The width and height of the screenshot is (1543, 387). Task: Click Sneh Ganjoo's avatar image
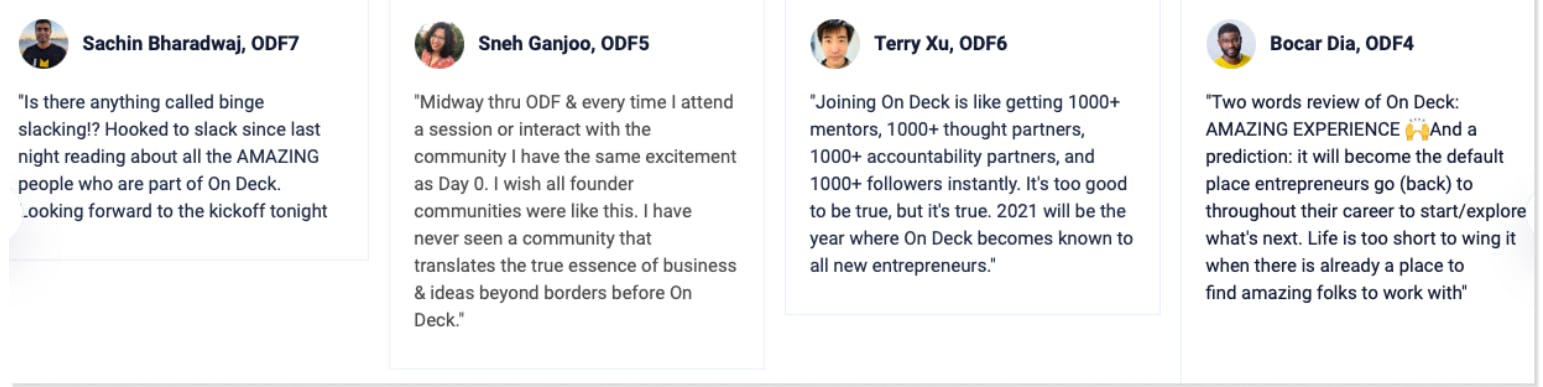(x=439, y=44)
